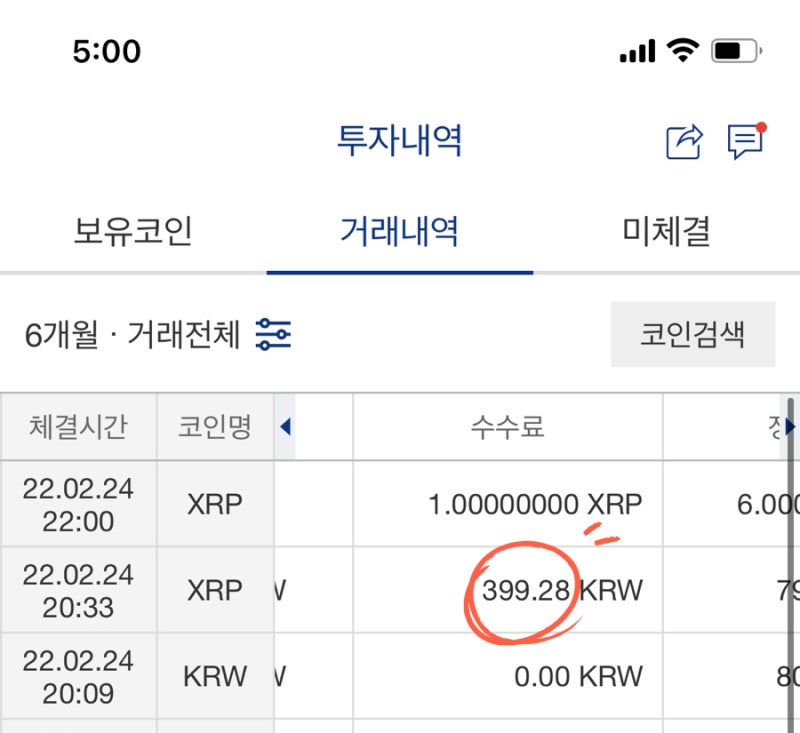Viewport: 800px width, 733px height.
Task: Grab the vertical scrollbar at the table's right edge
Action: click(791, 565)
